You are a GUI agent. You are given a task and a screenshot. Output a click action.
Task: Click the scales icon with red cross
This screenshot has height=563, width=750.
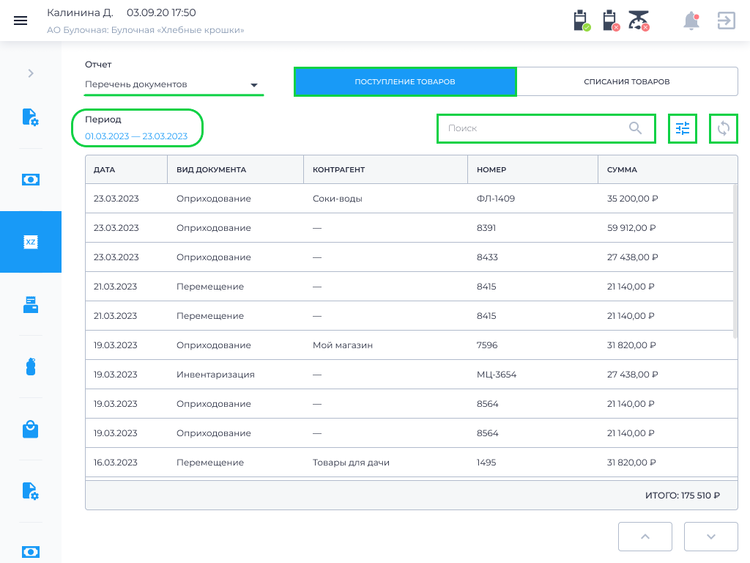pyautogui.click(x=639, y=21)
